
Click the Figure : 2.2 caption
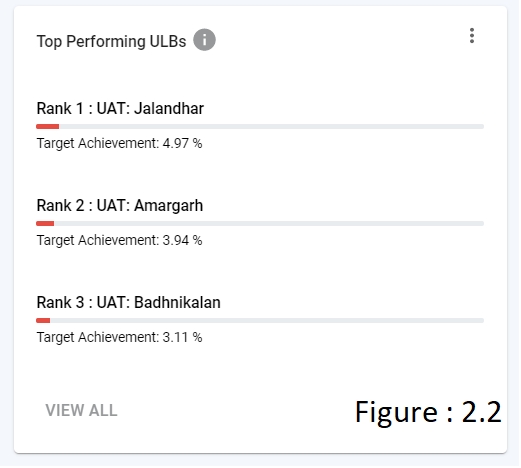click(x=428, y=413)
